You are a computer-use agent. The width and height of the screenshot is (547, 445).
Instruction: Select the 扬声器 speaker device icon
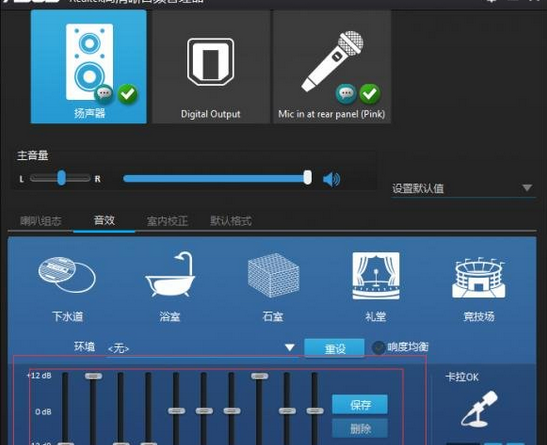coord(89,66)
